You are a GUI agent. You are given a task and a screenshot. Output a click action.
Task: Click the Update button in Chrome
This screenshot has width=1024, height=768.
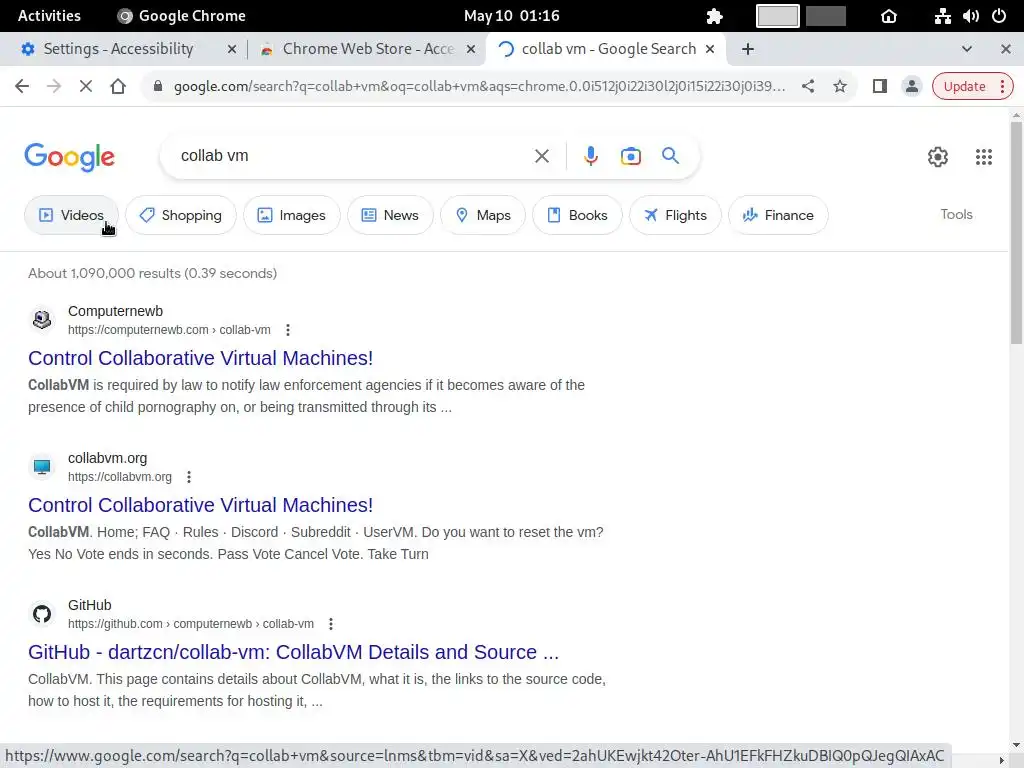point(964,86)
